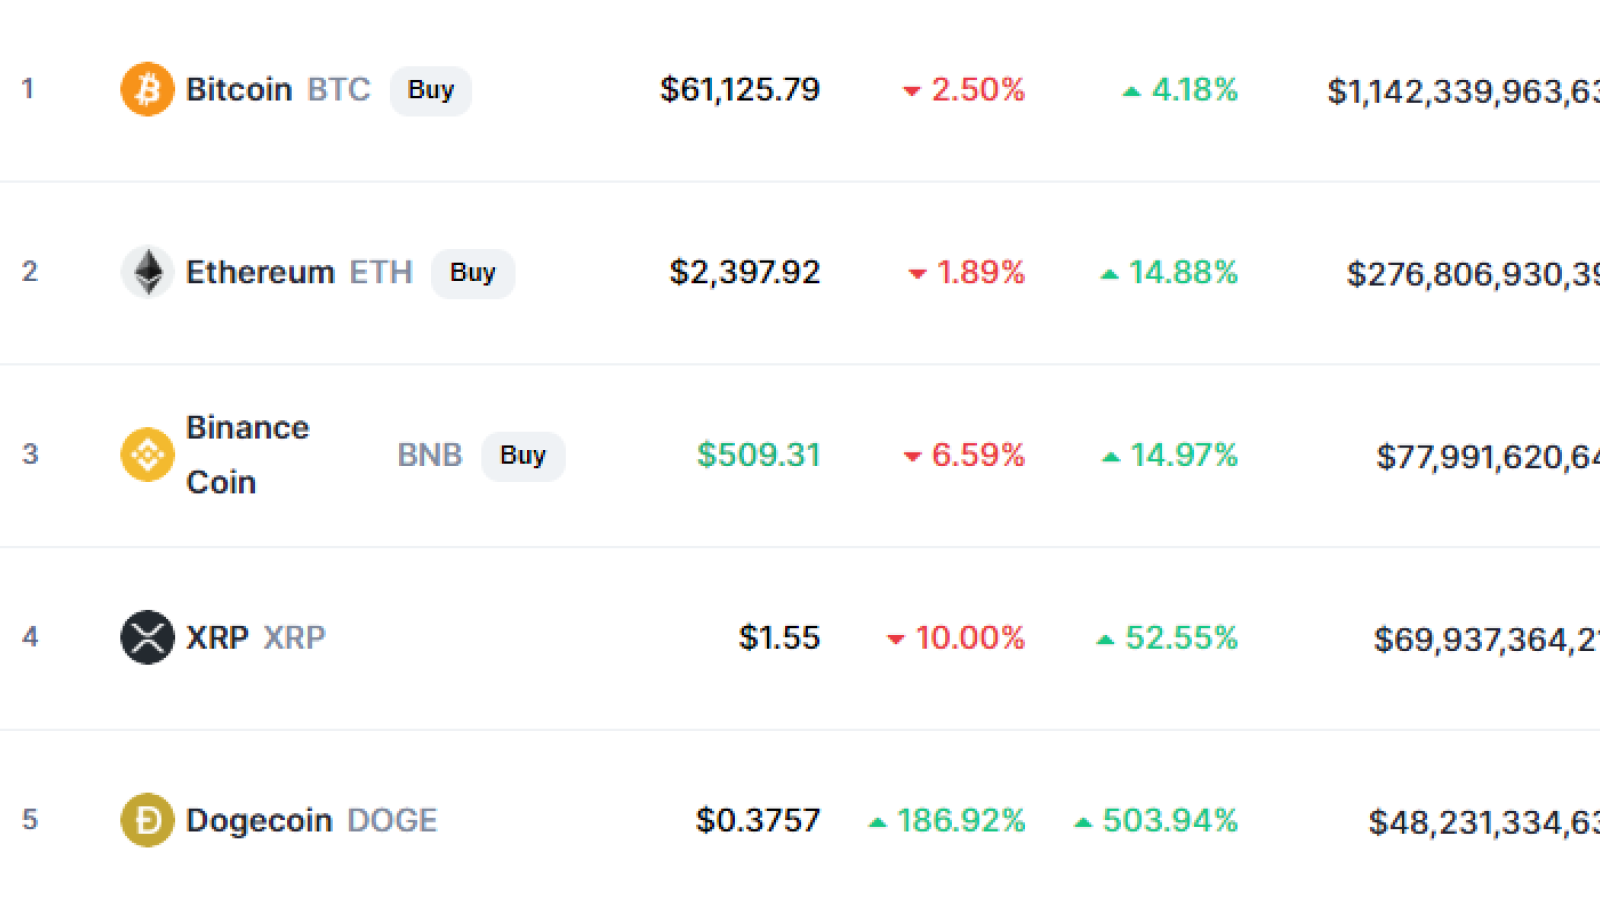Select the XRP ticker symbol text
Image resolution: width=1600 pixels, height=900 pixels.
click(294, 637)
